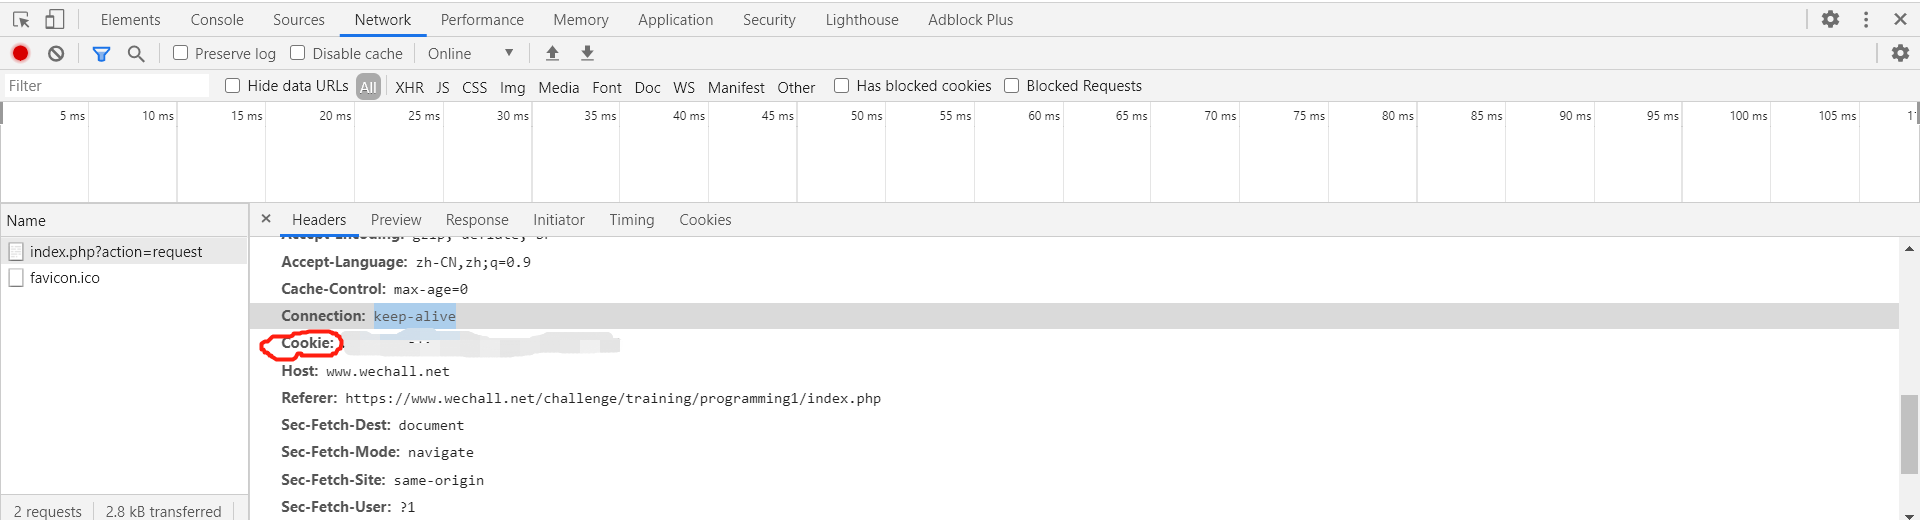Screen dimensions: 1920x520
Task: Open the Online throttling dropdown
Action: (x=470, y=53)
